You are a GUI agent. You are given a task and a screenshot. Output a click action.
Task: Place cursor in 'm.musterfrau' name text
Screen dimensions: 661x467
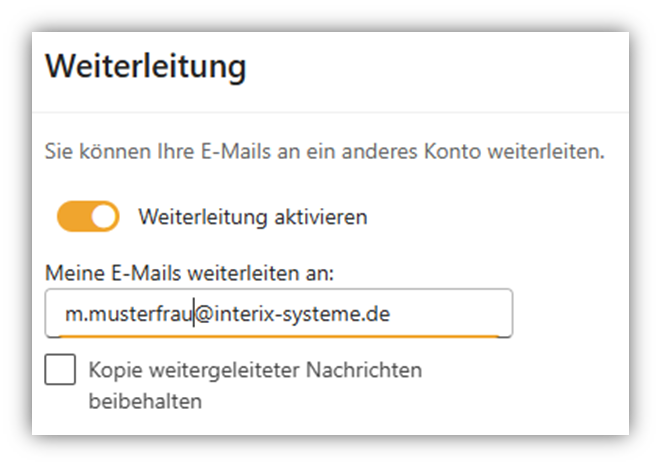point(129,314)
